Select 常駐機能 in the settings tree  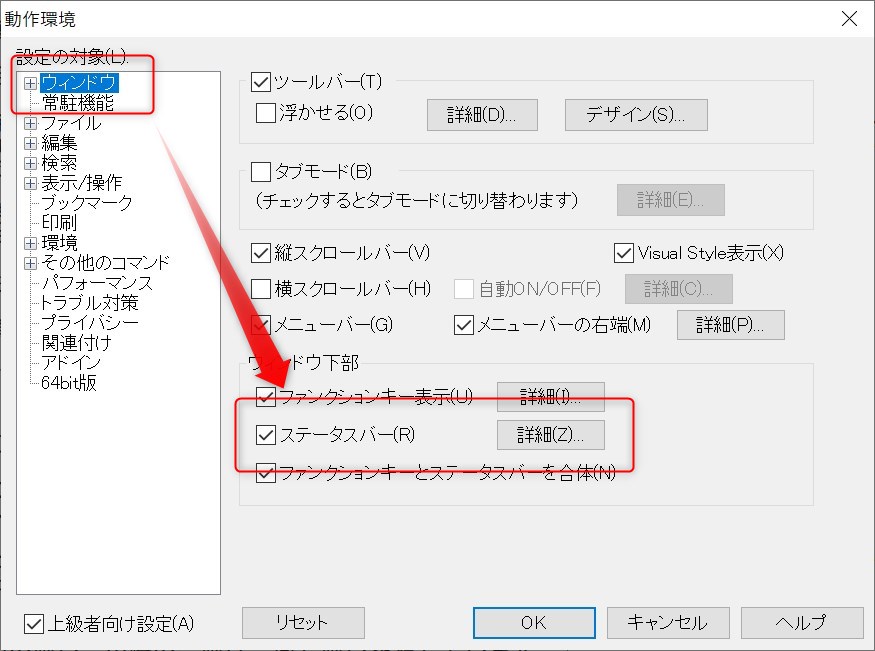coord(78,103)
